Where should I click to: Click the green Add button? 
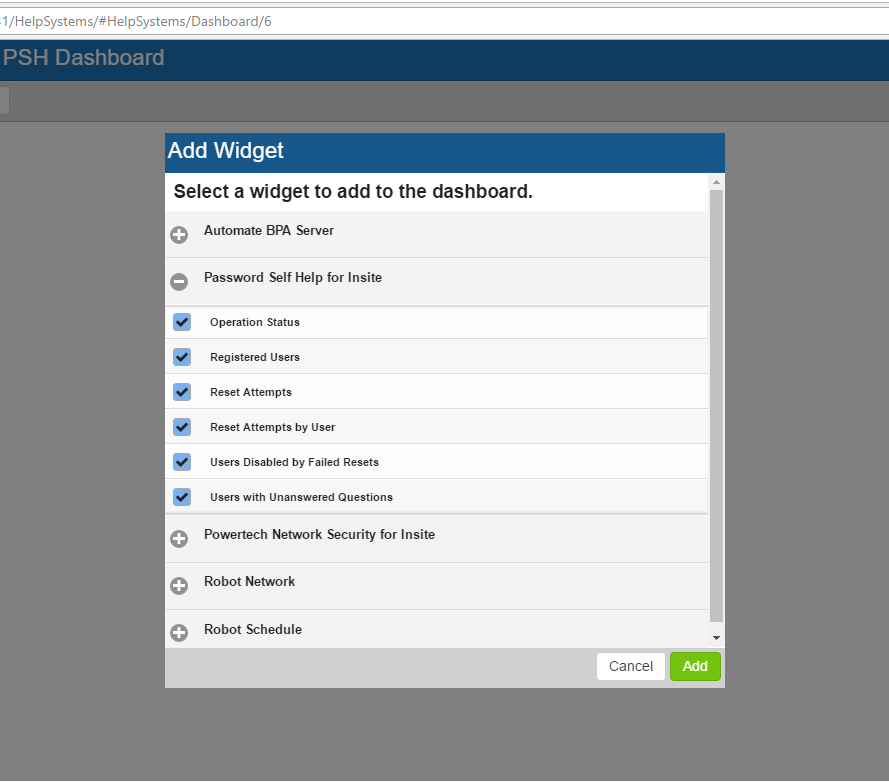point(695,666)
